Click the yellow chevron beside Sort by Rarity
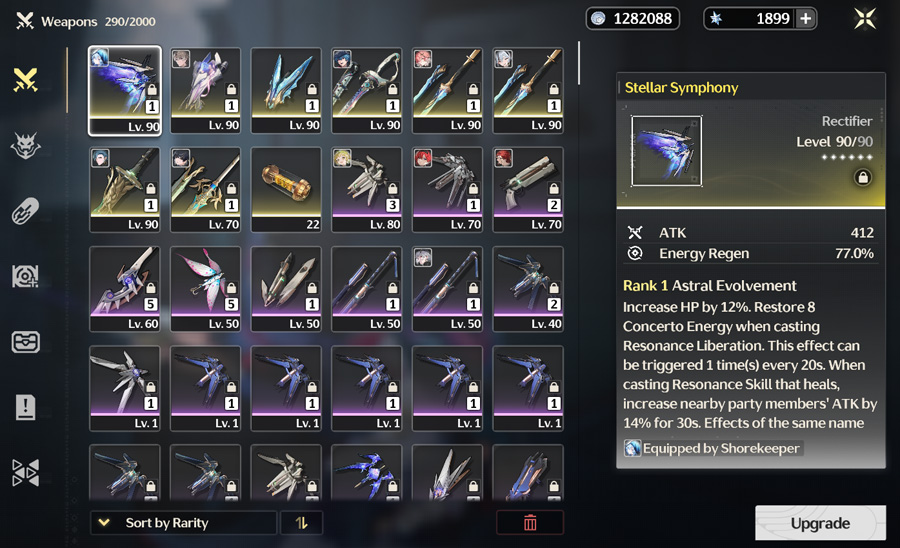Screen dimensions: 900x548 (104, 523)
